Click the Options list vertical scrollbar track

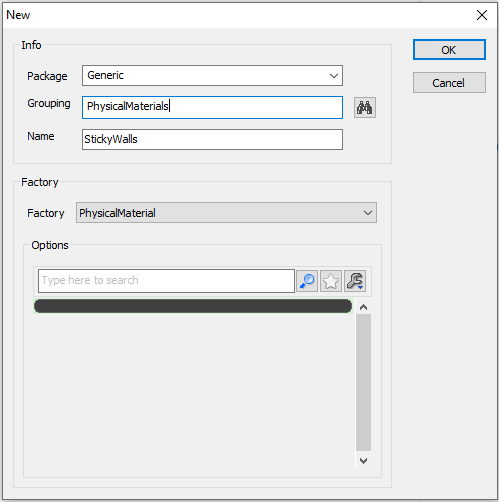click(x=363, y=382)
